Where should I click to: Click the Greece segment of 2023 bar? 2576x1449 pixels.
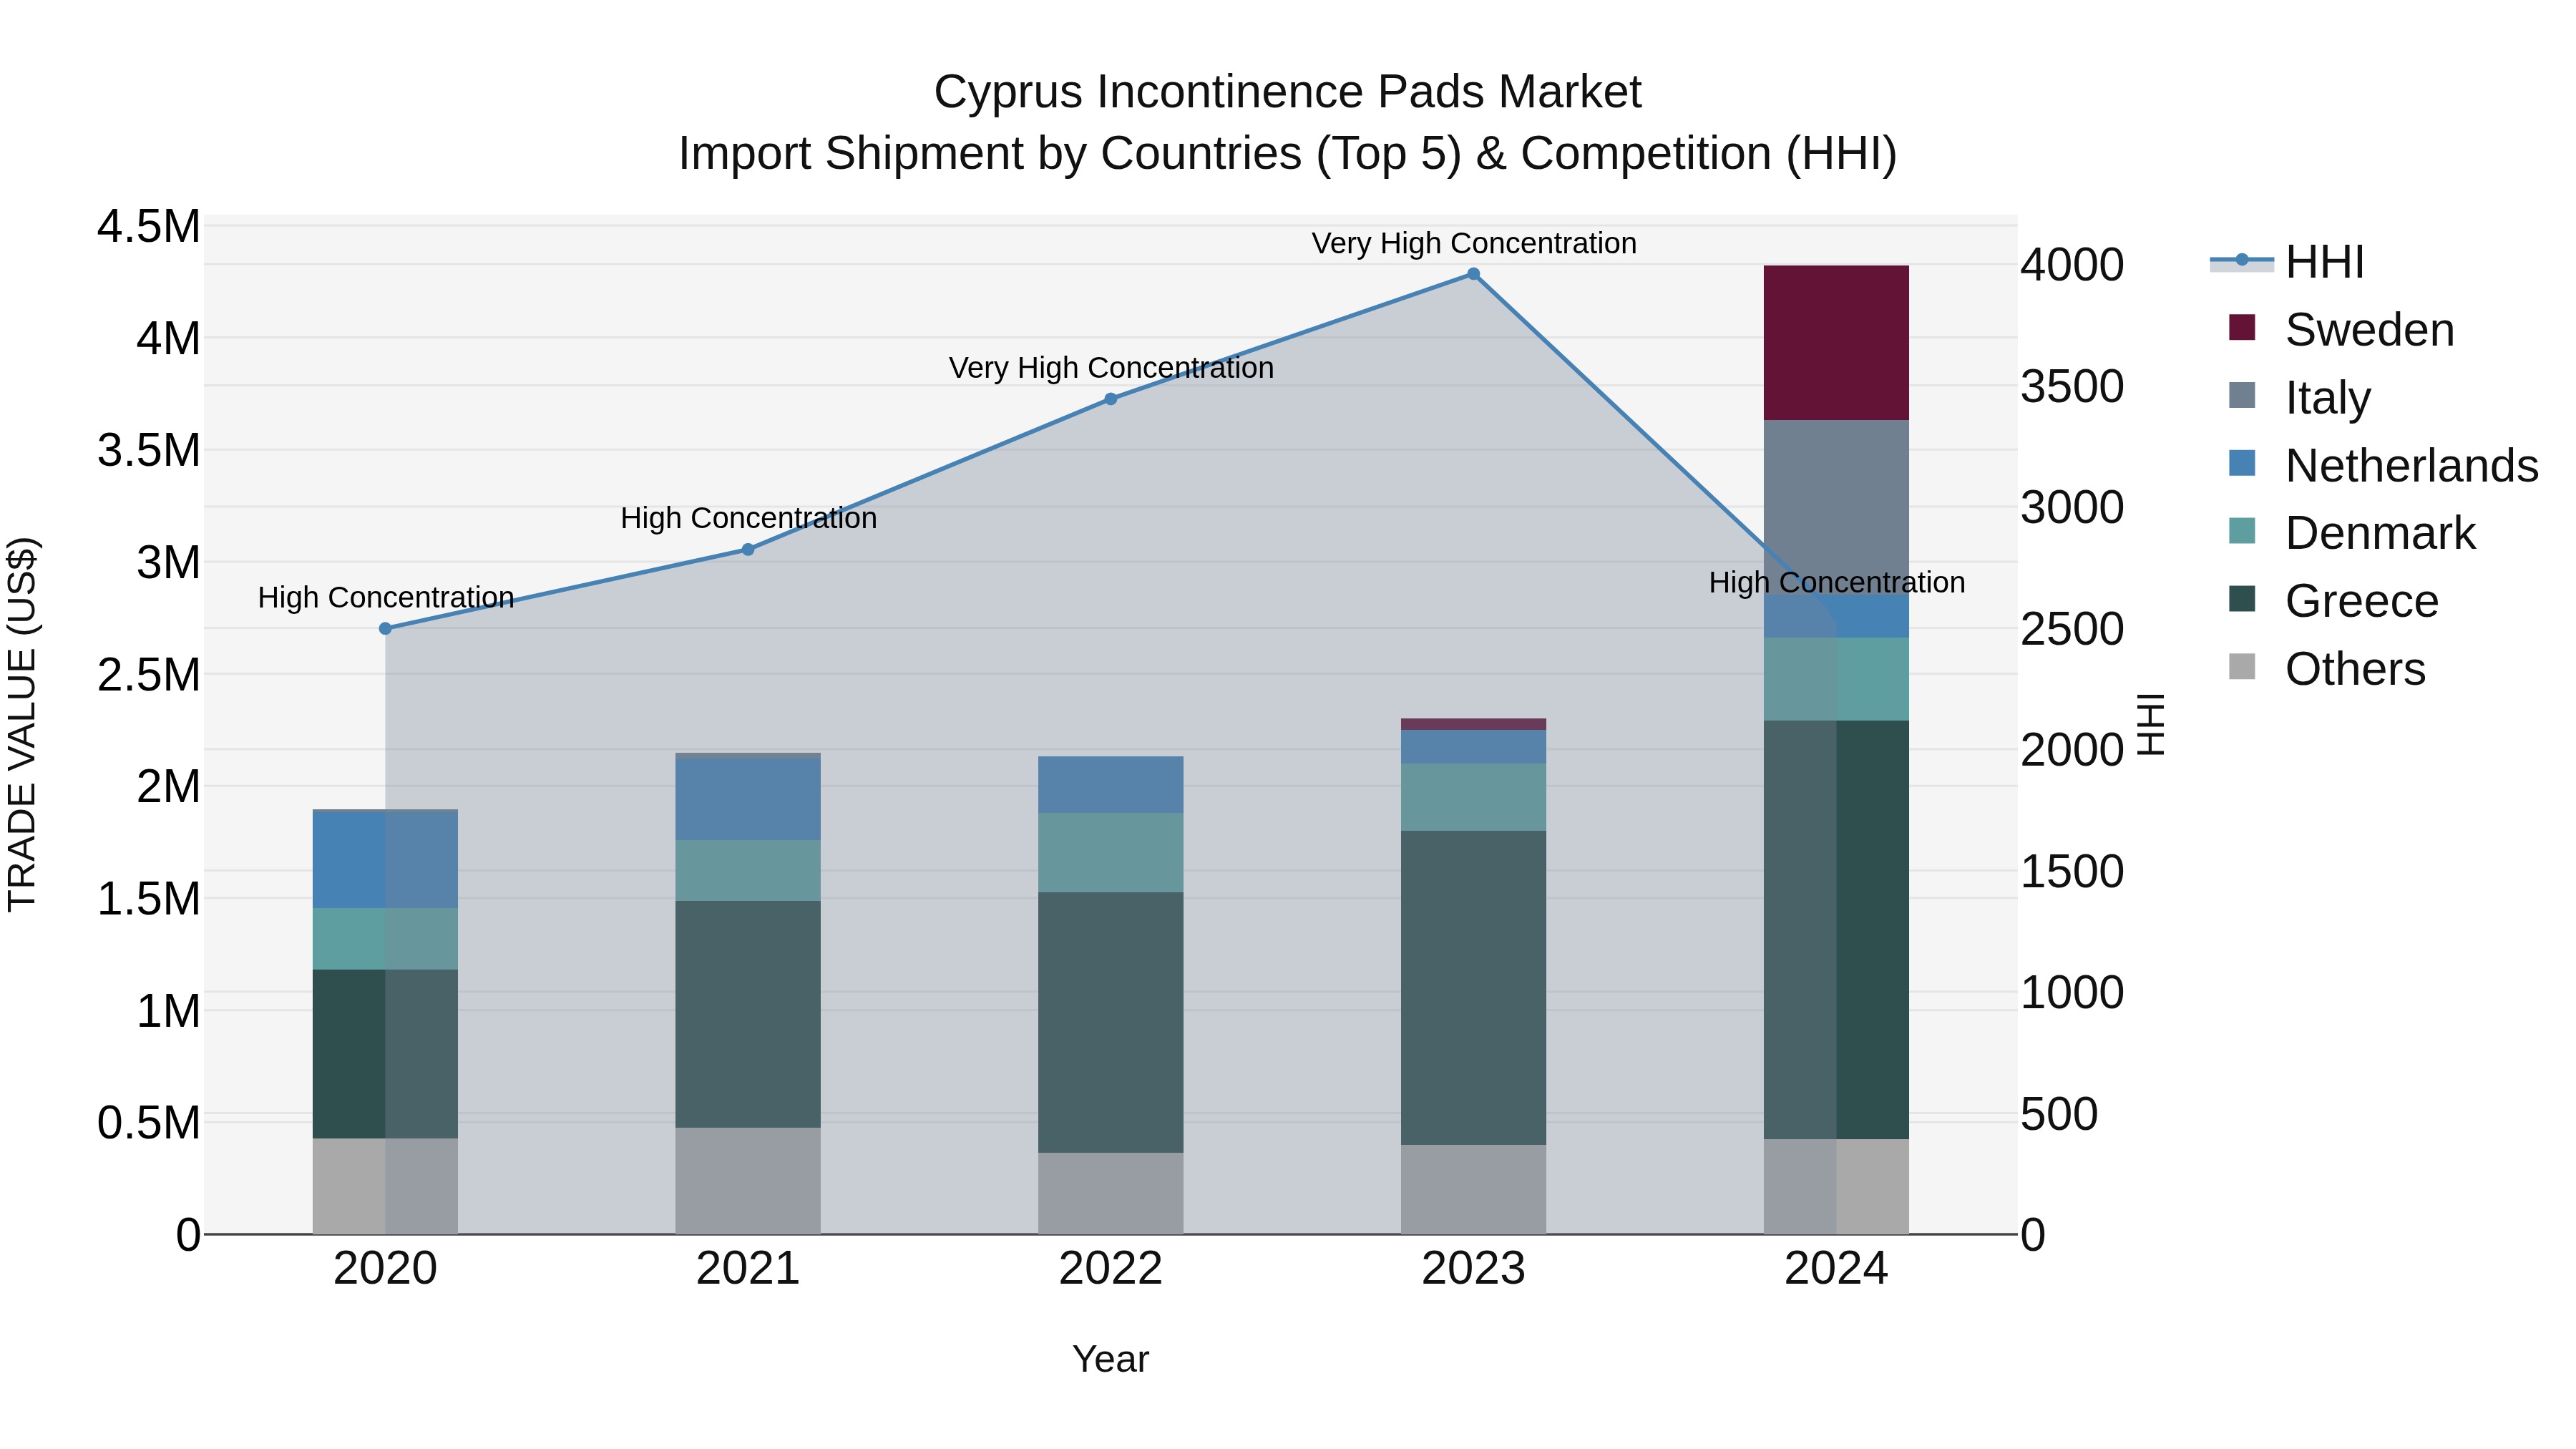pos(1473,988)
